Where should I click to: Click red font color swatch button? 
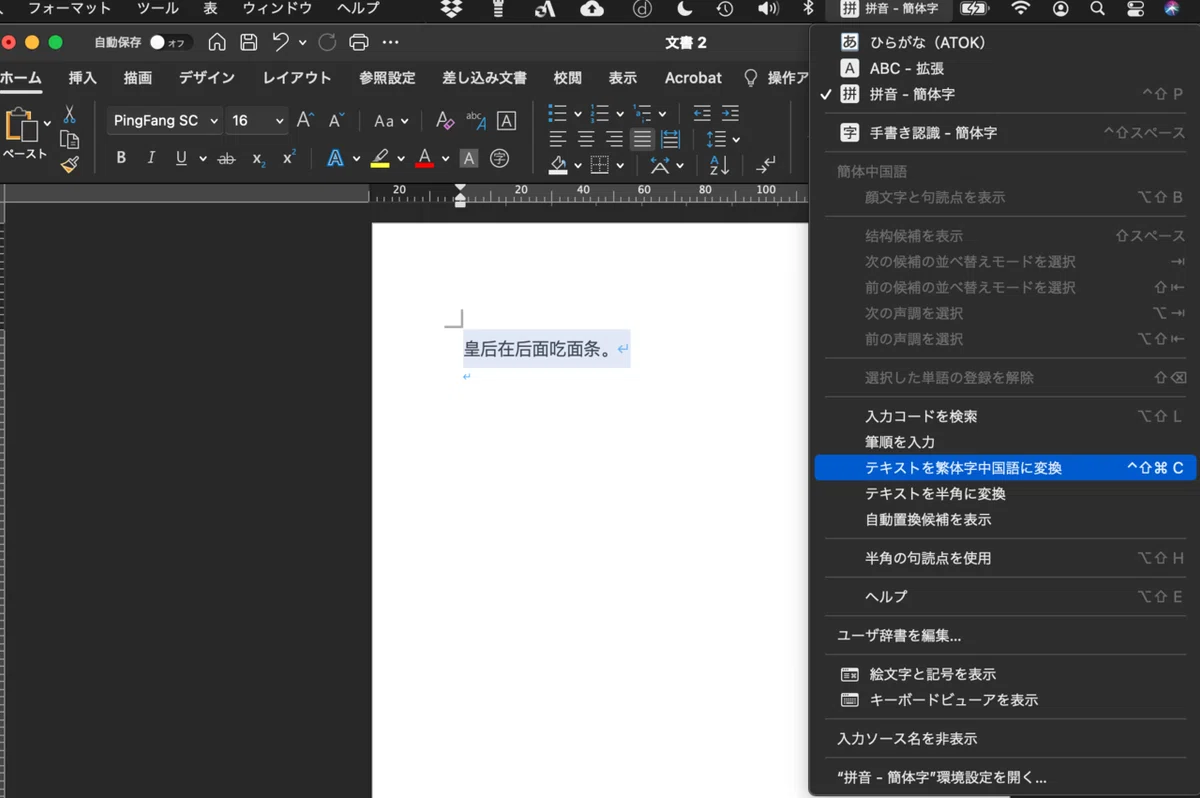[x=424, y=158]
